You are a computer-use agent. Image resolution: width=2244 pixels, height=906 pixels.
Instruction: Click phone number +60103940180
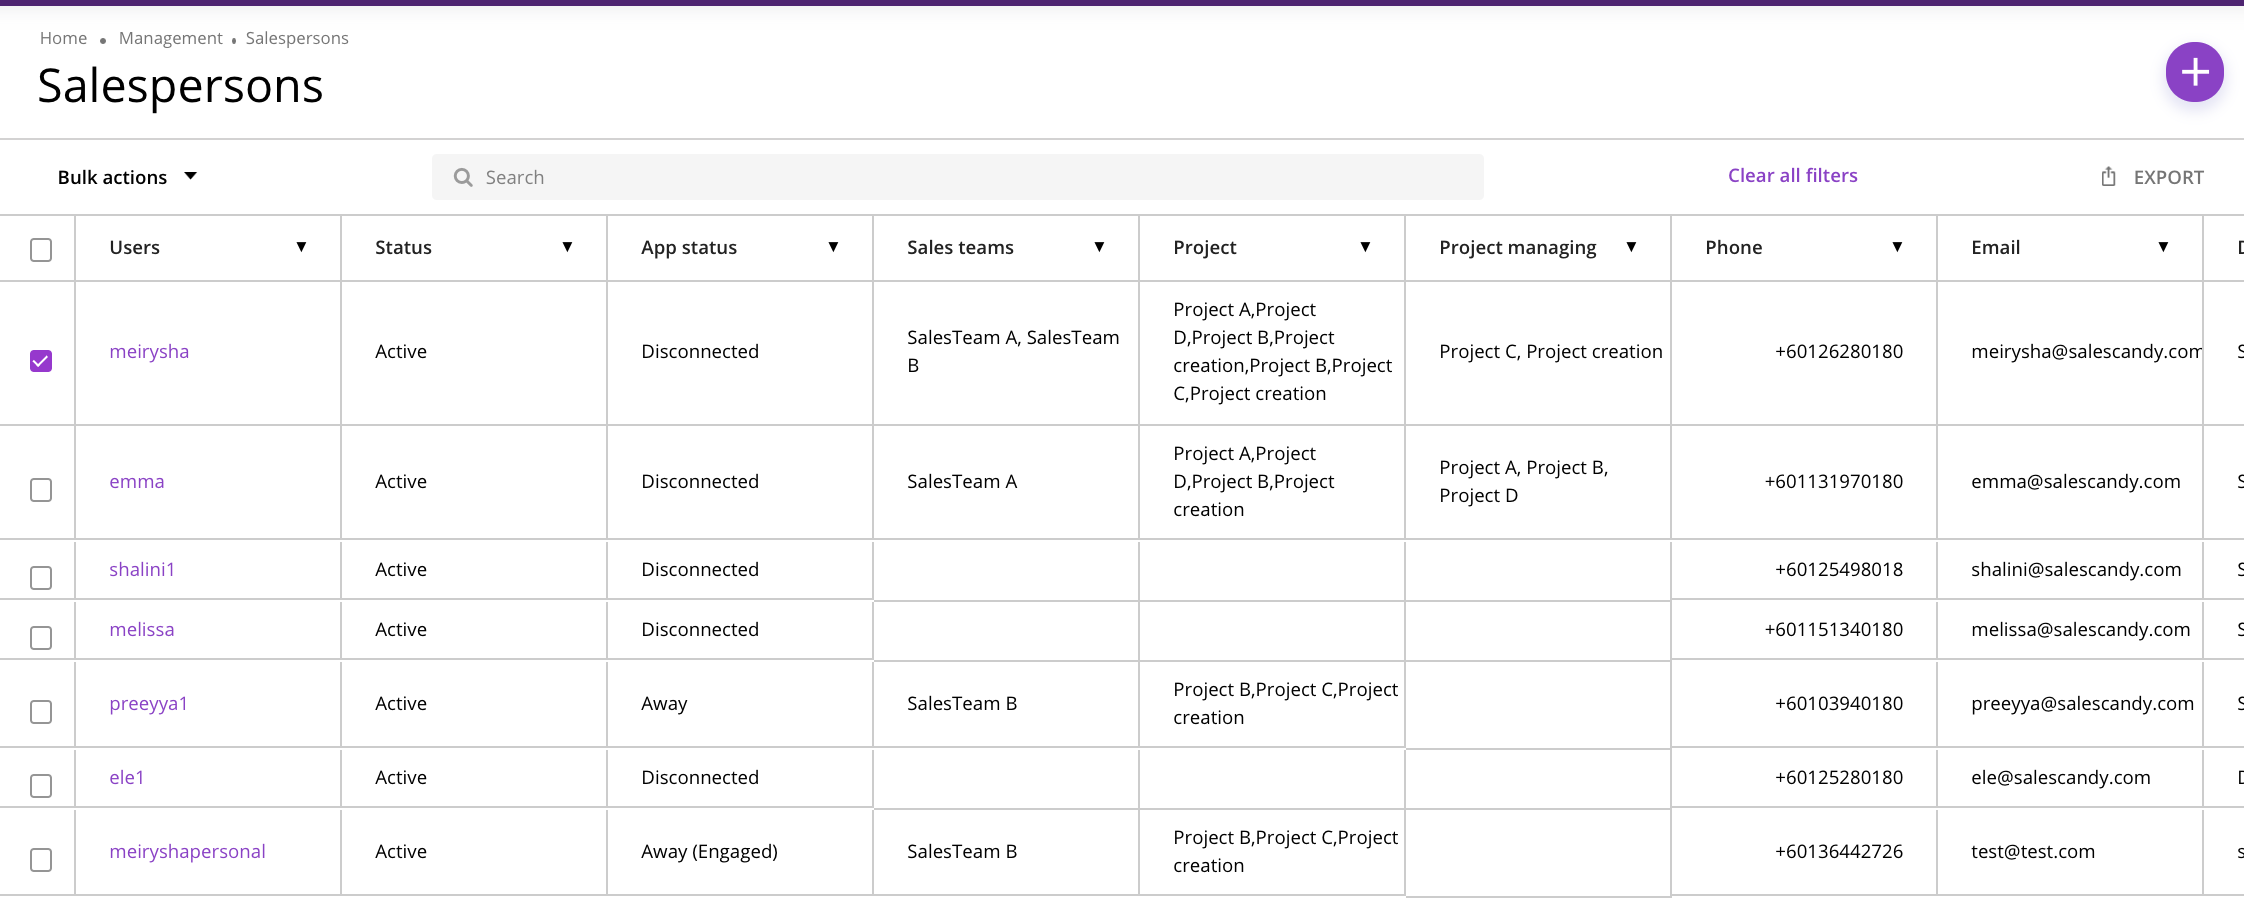[1838, 703]
